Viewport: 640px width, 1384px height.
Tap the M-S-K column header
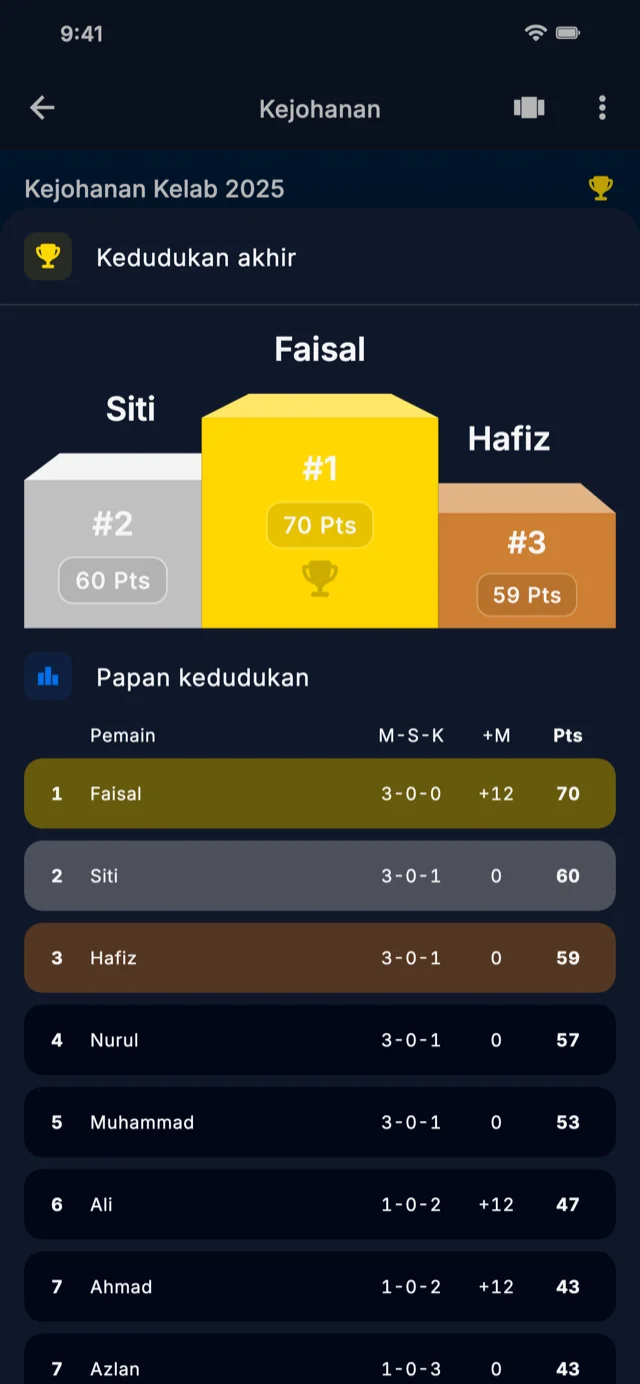(411, 736)
